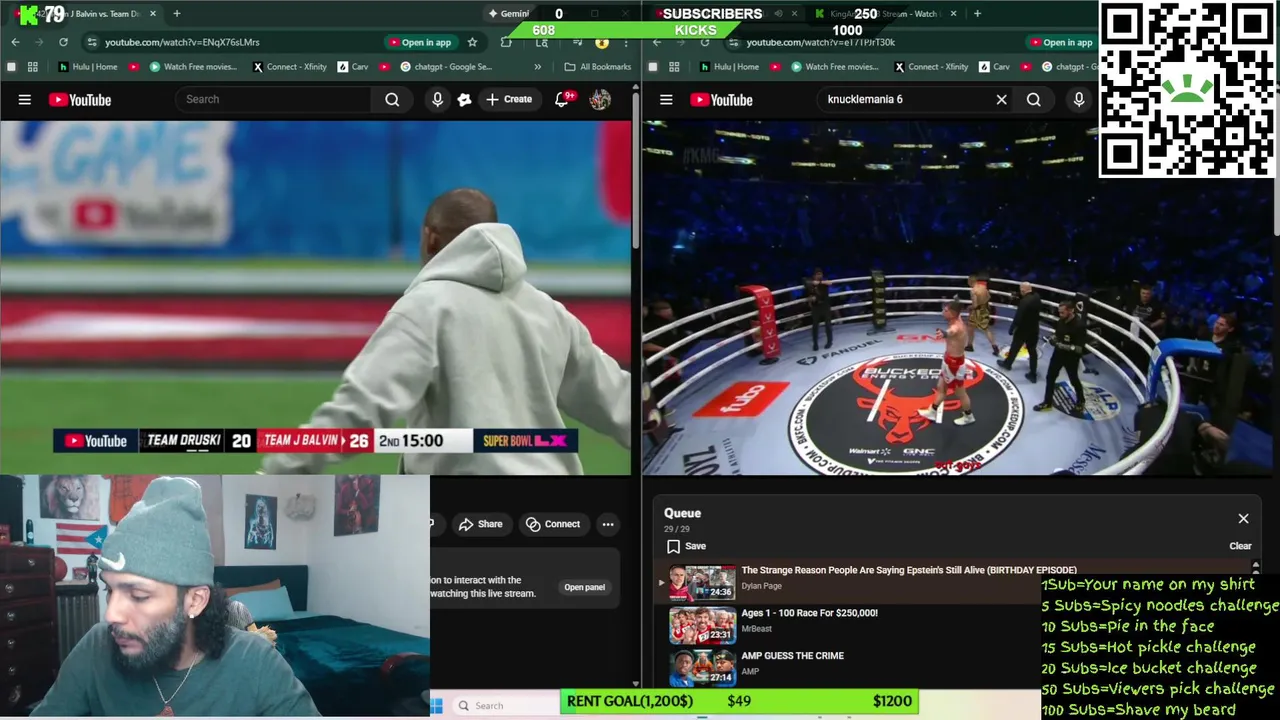Switch to the KingAr Stream tab in the right browser
This screenshot has height=720, width=1280.
click(x=885, y=13)
